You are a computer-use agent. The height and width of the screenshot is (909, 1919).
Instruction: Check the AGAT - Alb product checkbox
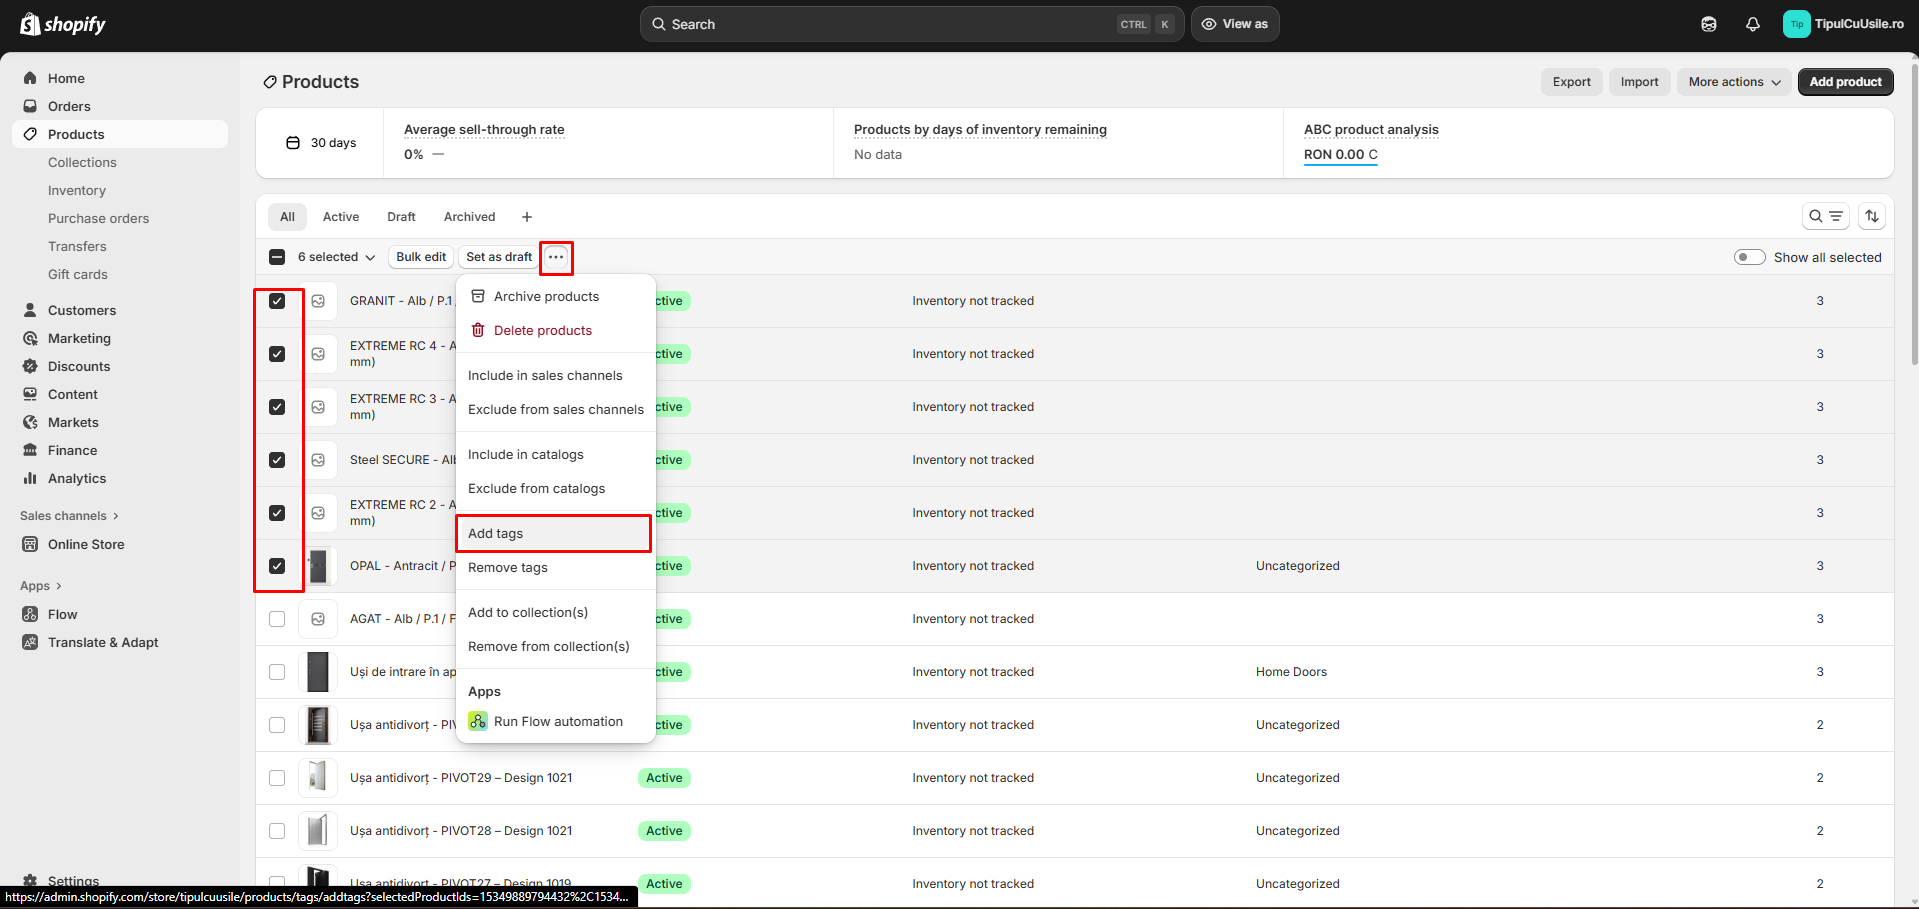coord(277,619)
